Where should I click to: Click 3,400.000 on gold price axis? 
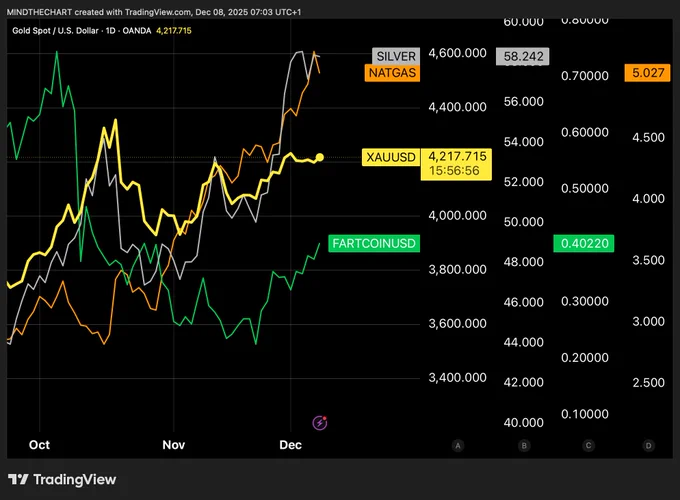(x=458, y=378)
